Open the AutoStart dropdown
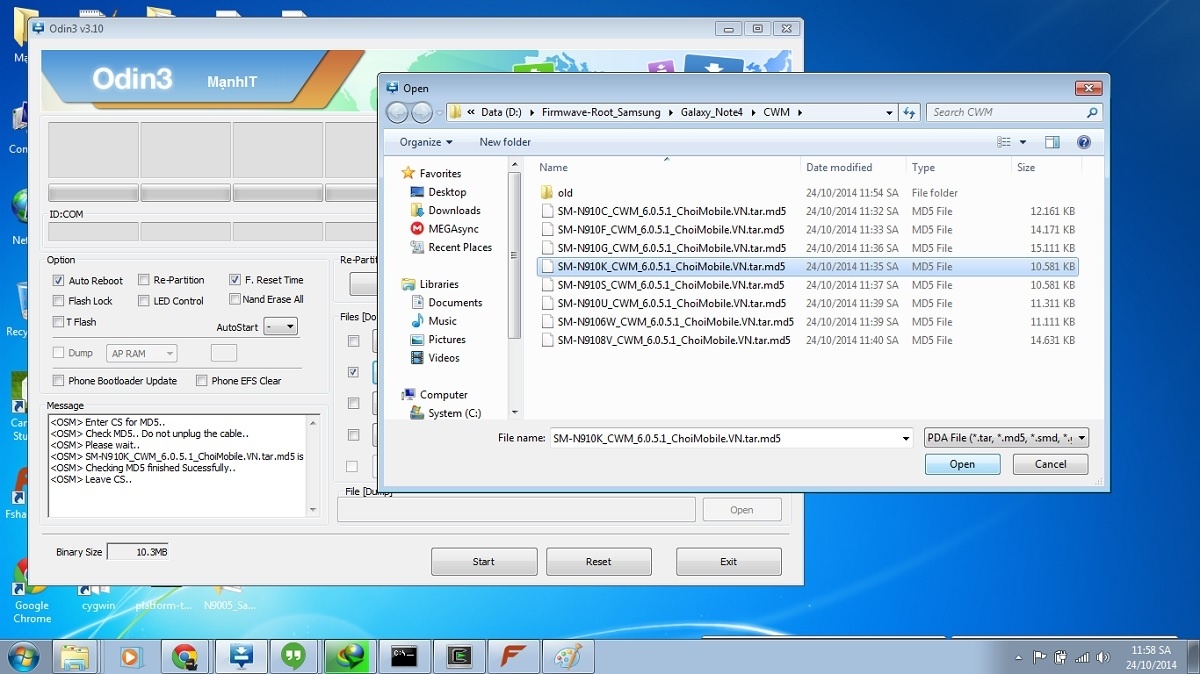Image resolution: width=1200 pixels, height=674 pixels. [x=281, y=327]
